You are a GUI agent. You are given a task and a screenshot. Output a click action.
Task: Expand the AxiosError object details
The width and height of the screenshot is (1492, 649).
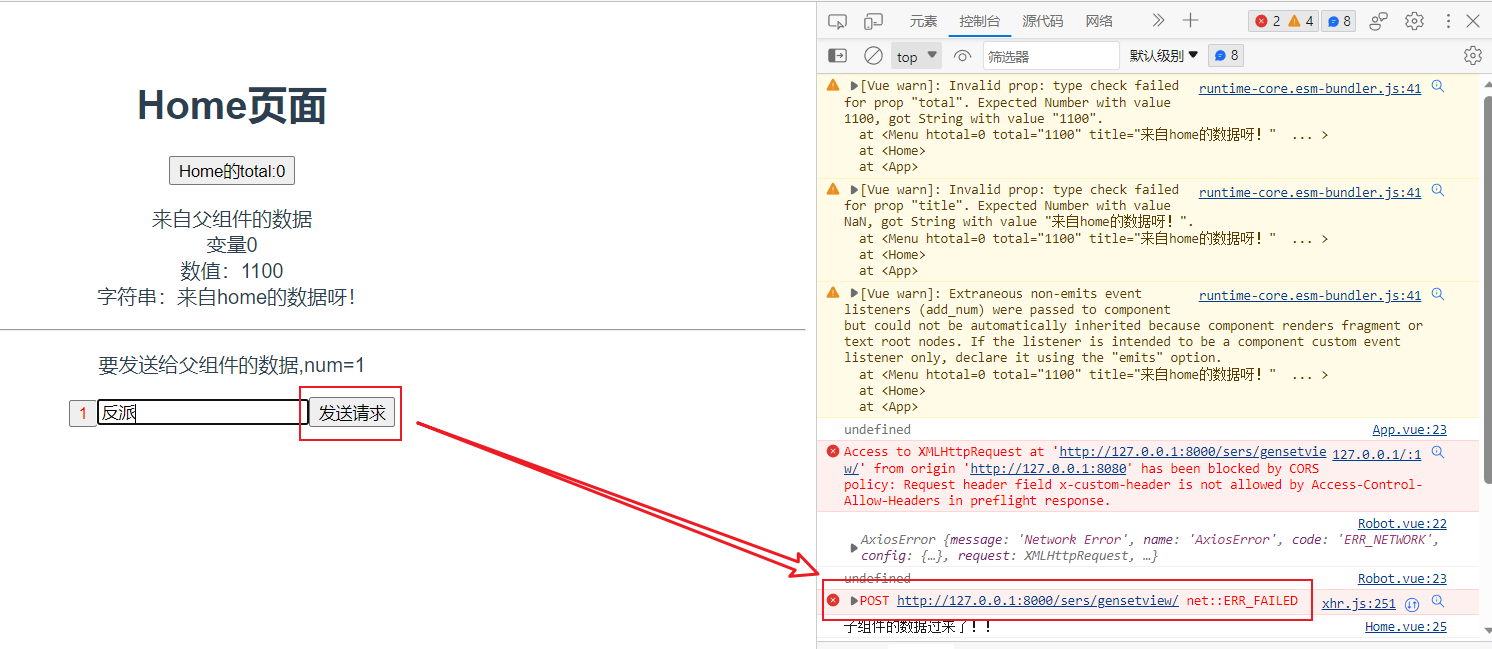pyautogui.click(x=853, y=547)
